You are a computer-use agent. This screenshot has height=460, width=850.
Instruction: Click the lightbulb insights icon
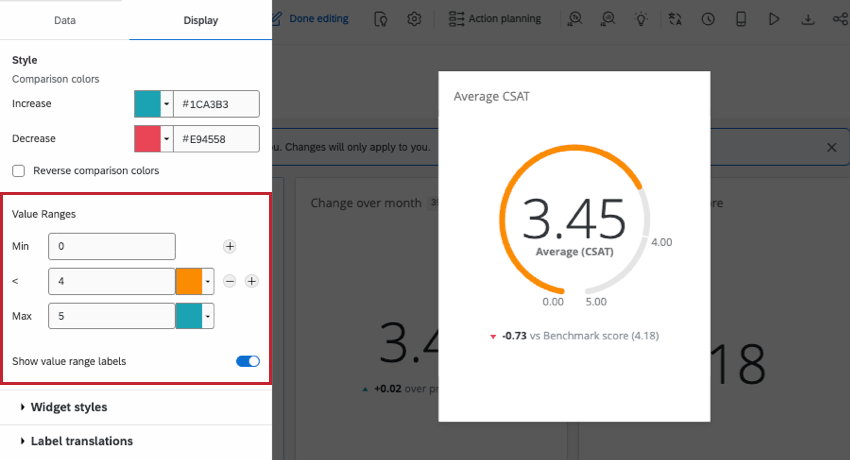click(641, 19)
